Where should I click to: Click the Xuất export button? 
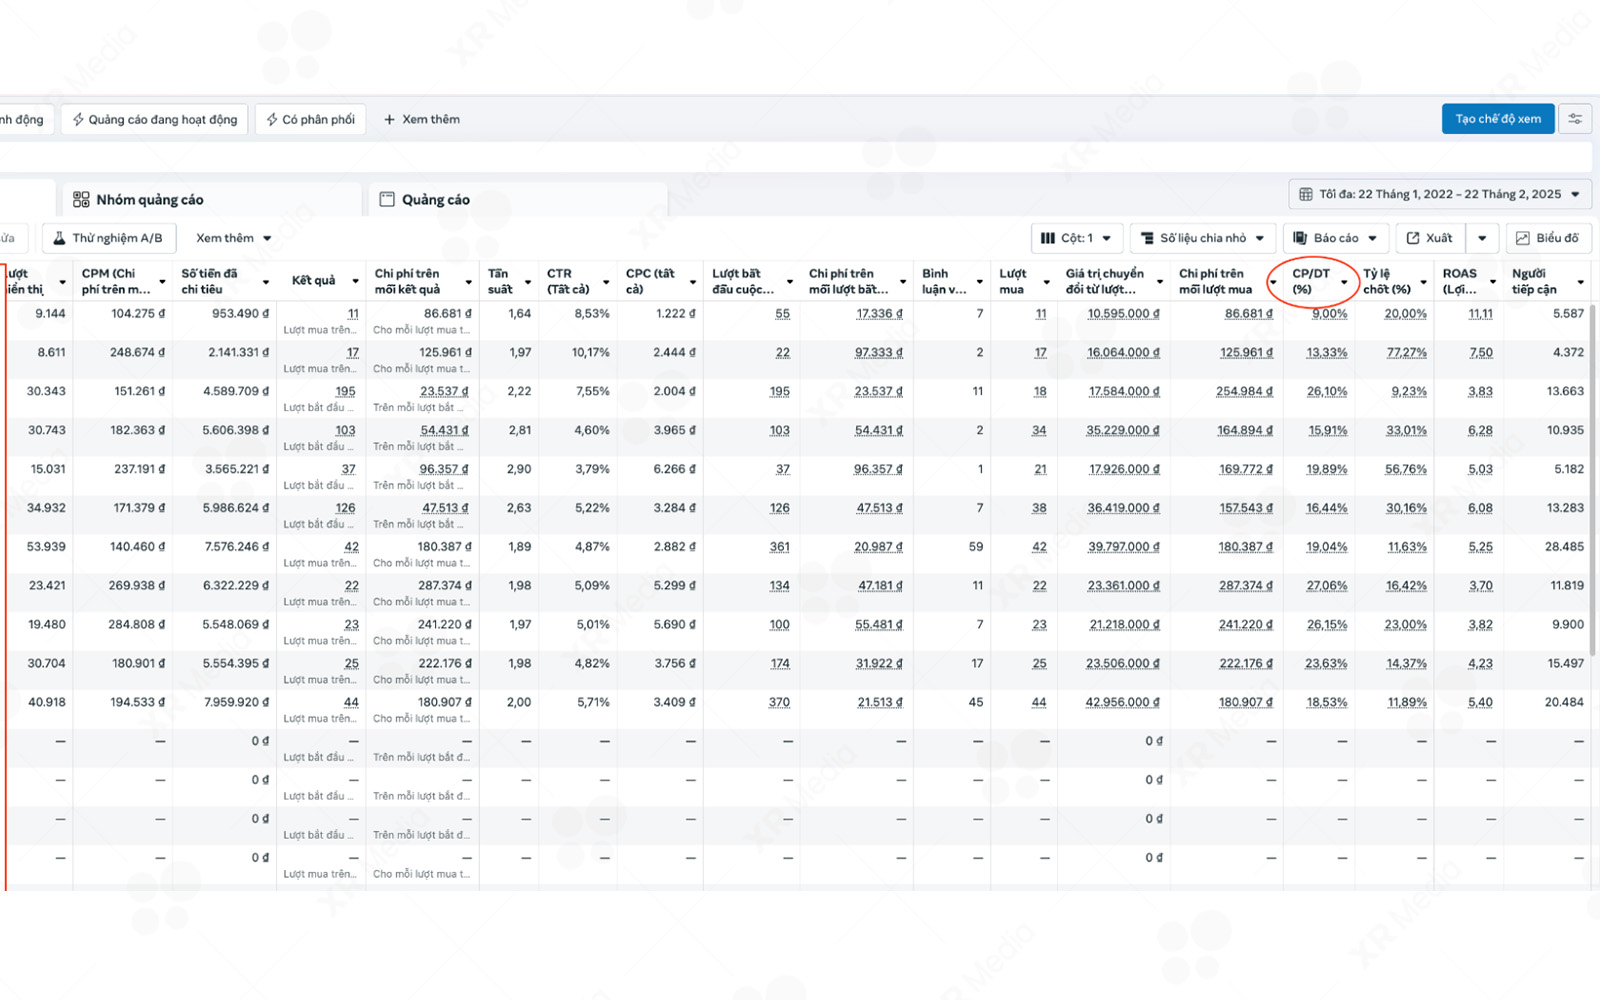[x=1430, y=238]
